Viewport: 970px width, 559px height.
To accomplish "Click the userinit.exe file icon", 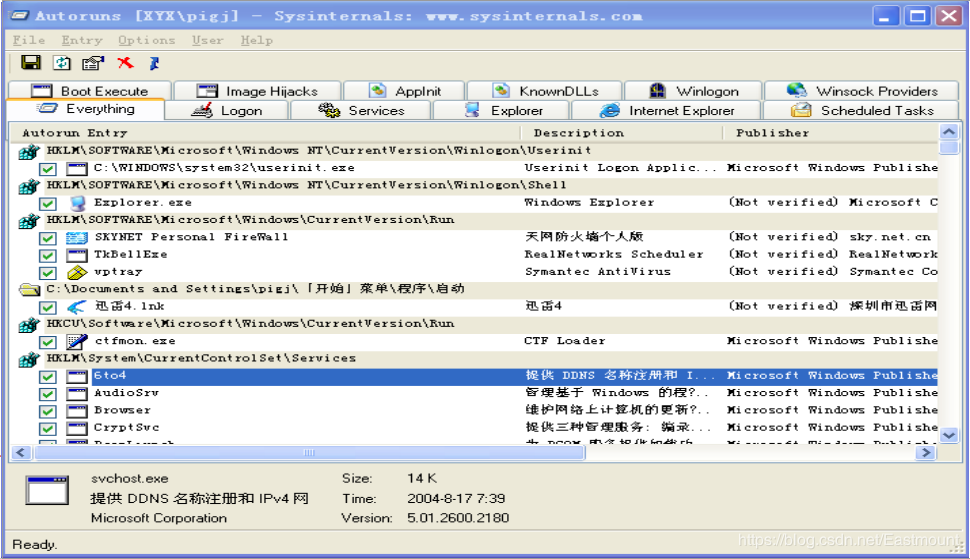I will [77, 168].
